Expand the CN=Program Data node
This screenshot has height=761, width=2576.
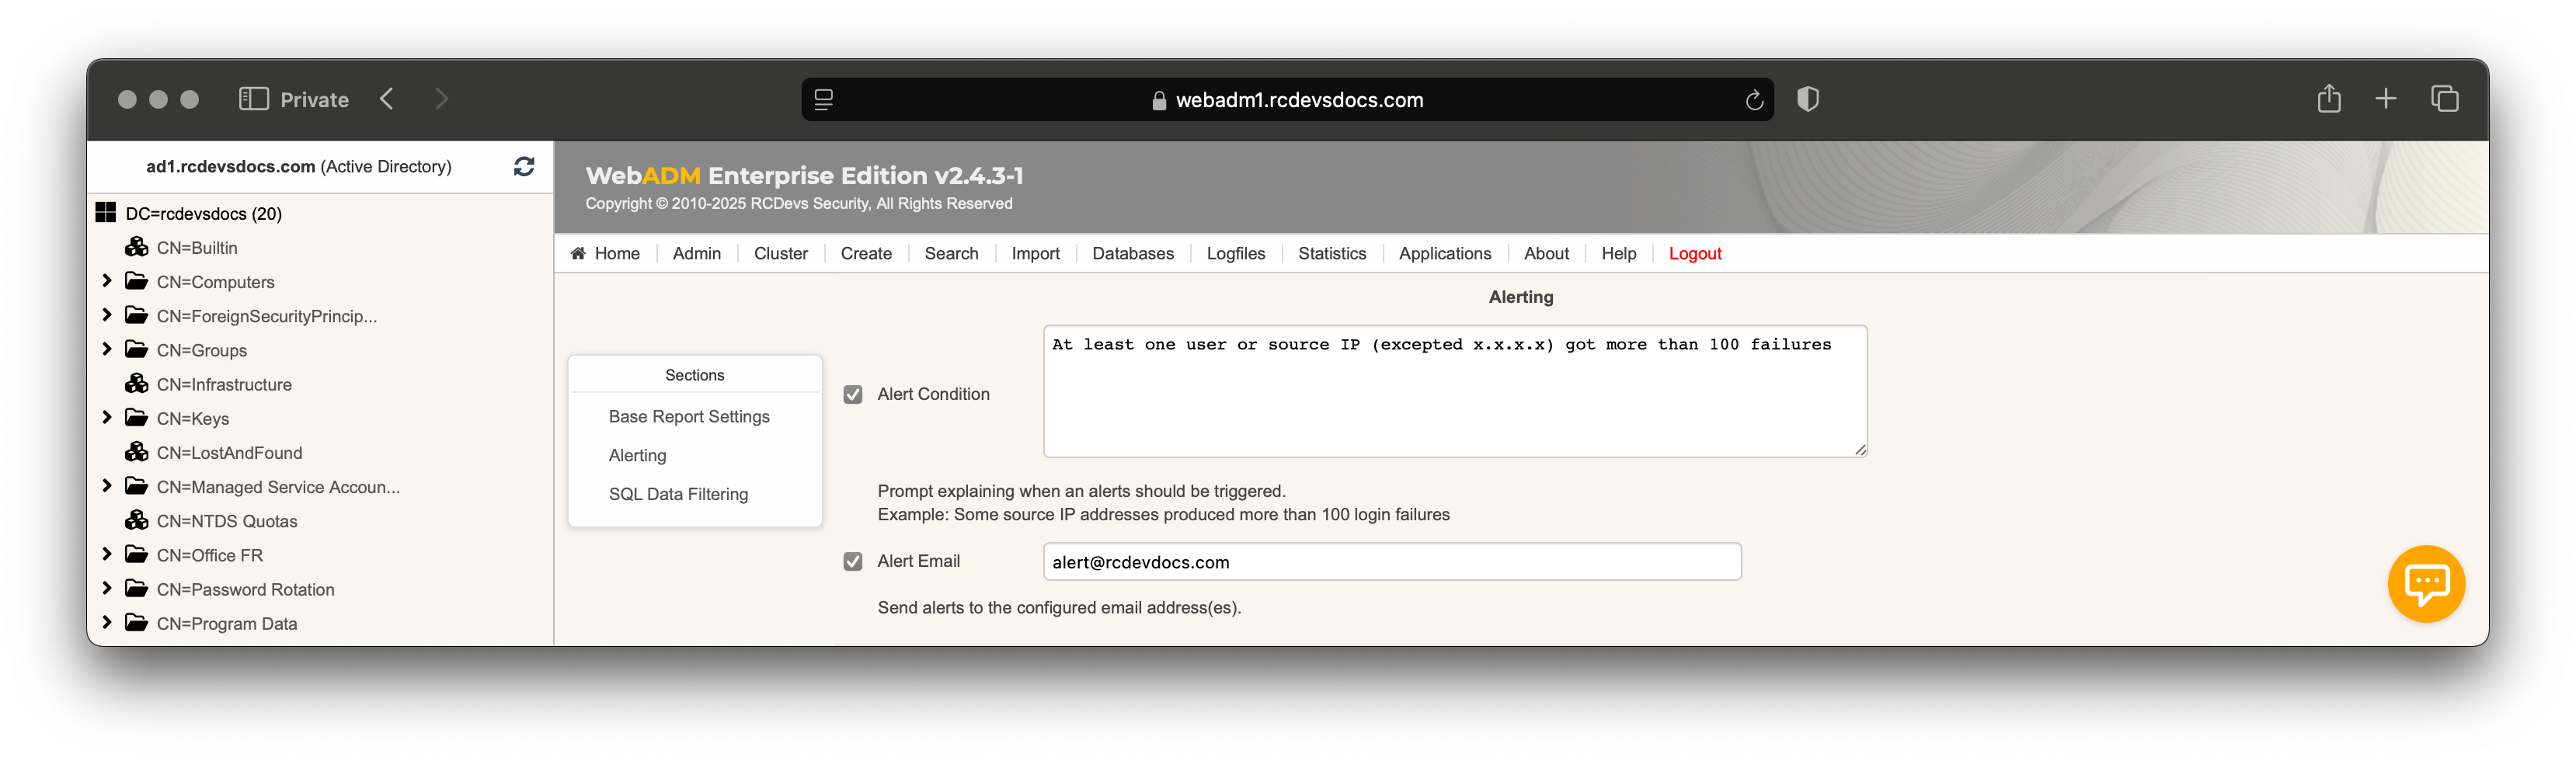point(107,623)
